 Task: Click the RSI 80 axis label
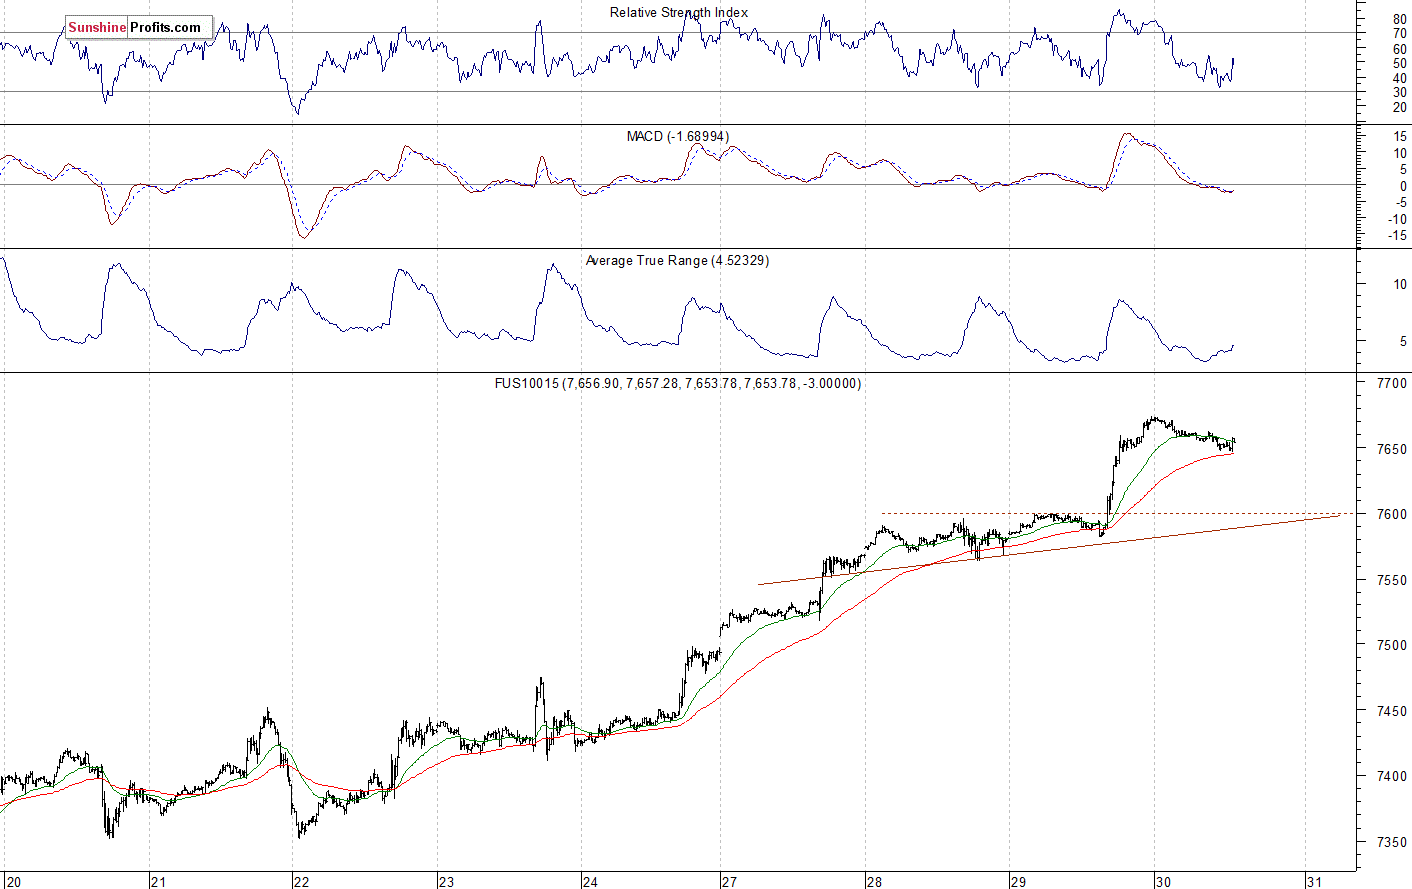click(1400, 20)
